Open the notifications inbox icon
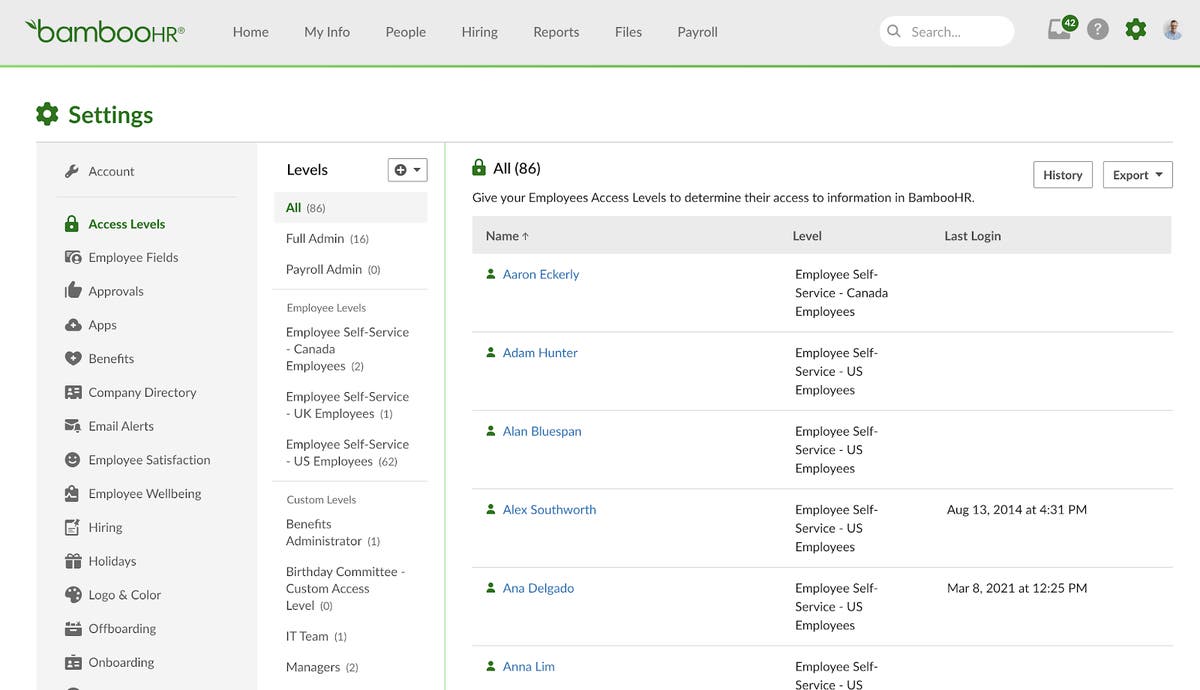 pyautogui.click(x=1059, y=29)
